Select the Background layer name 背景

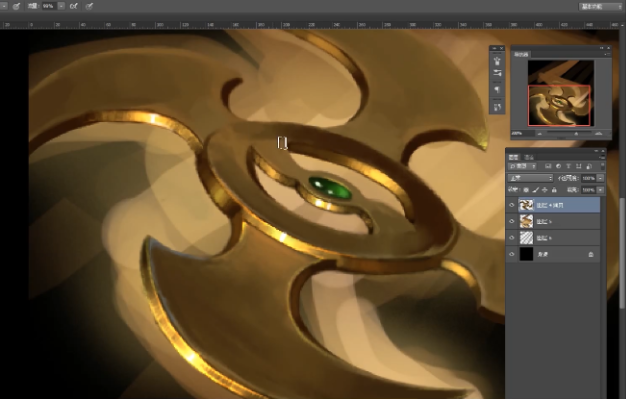click(x=543, y=254)
